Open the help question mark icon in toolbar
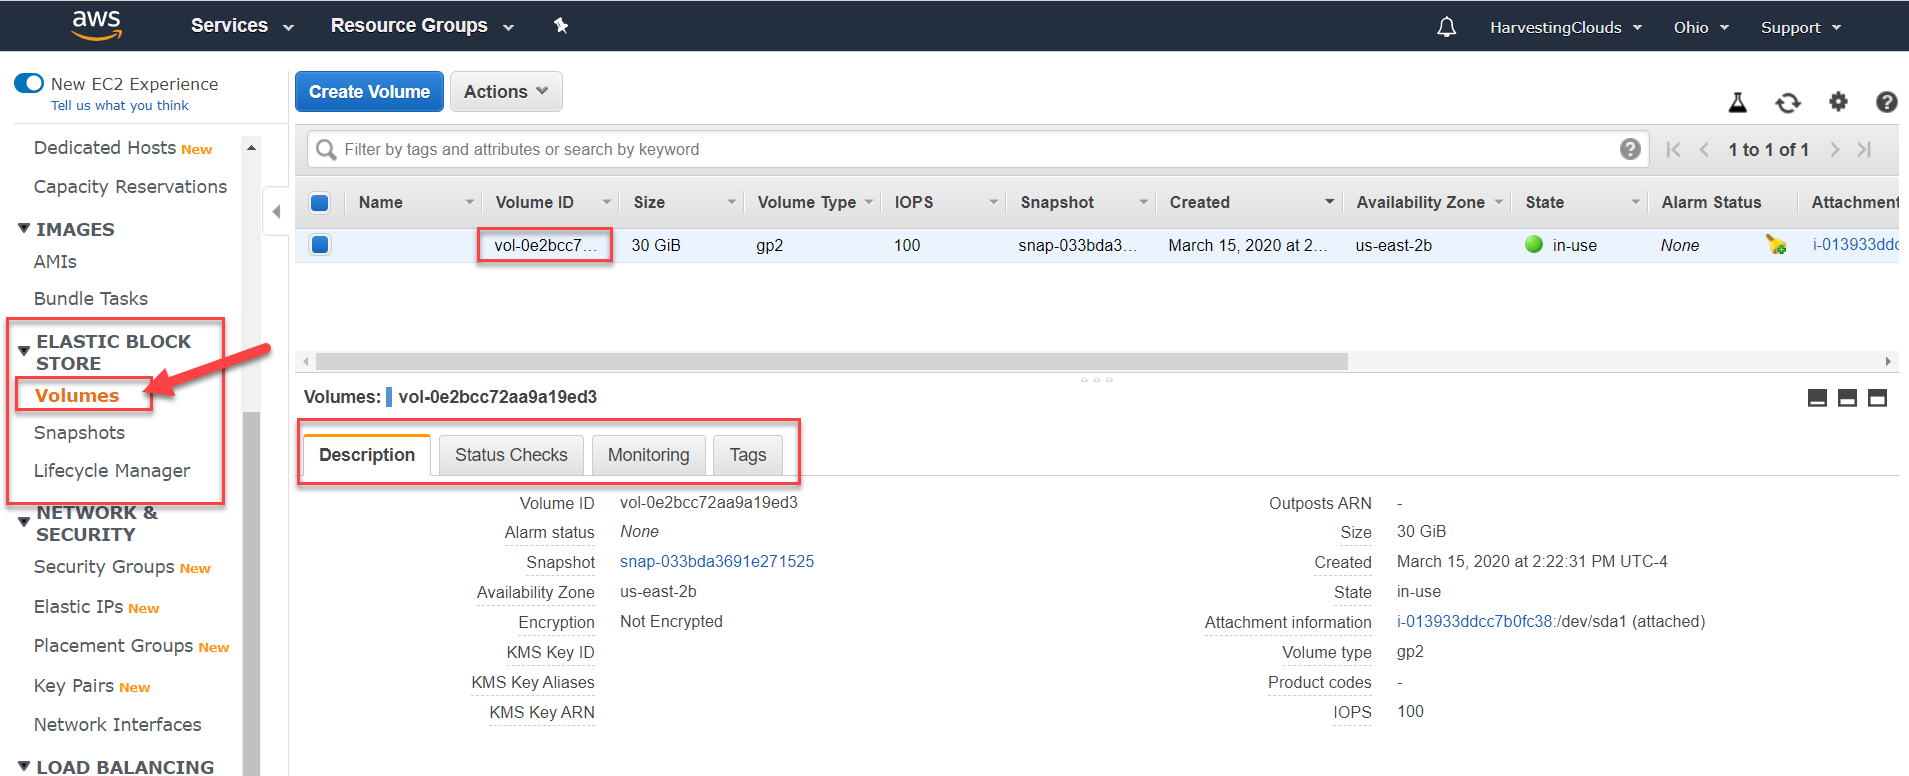The width and height of the screenshot is (1909, 776). pos(1886,102)
